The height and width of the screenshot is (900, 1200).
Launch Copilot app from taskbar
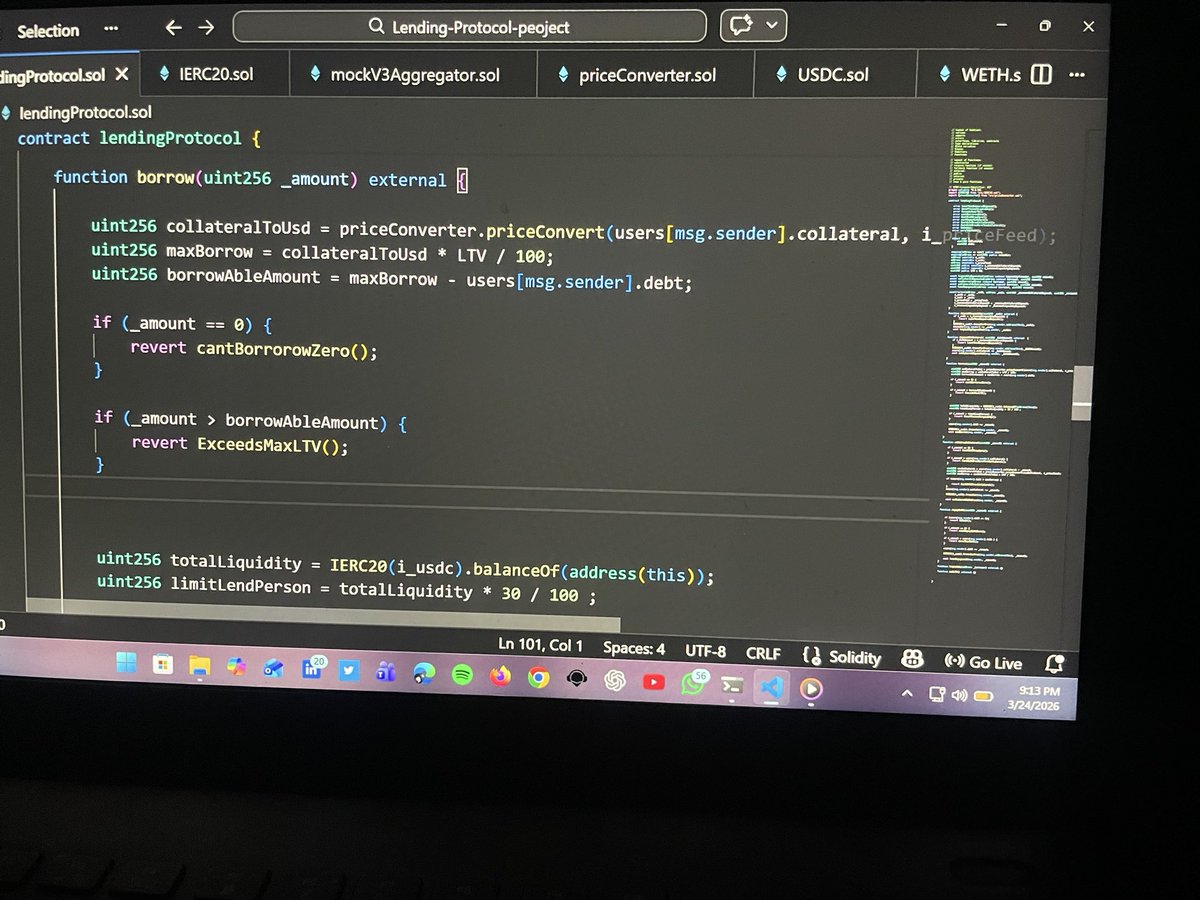click(x=236, y=668)
